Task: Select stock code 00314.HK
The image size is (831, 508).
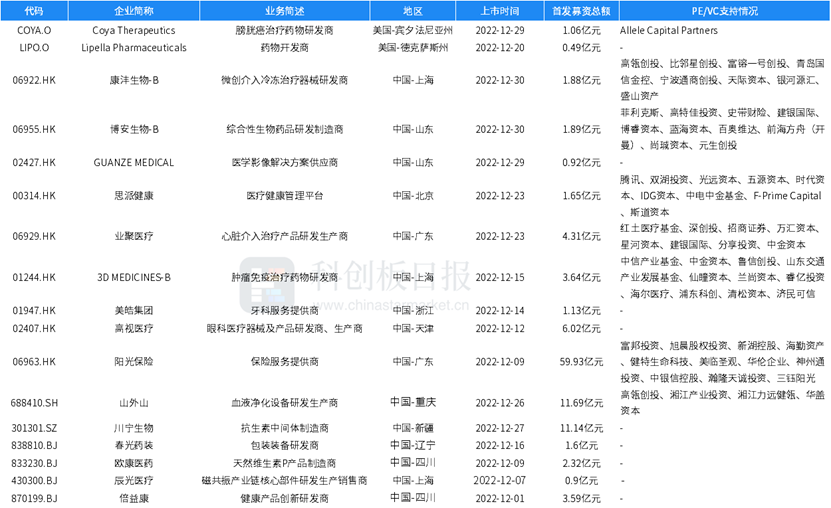Action: click(x=34, y=196)
